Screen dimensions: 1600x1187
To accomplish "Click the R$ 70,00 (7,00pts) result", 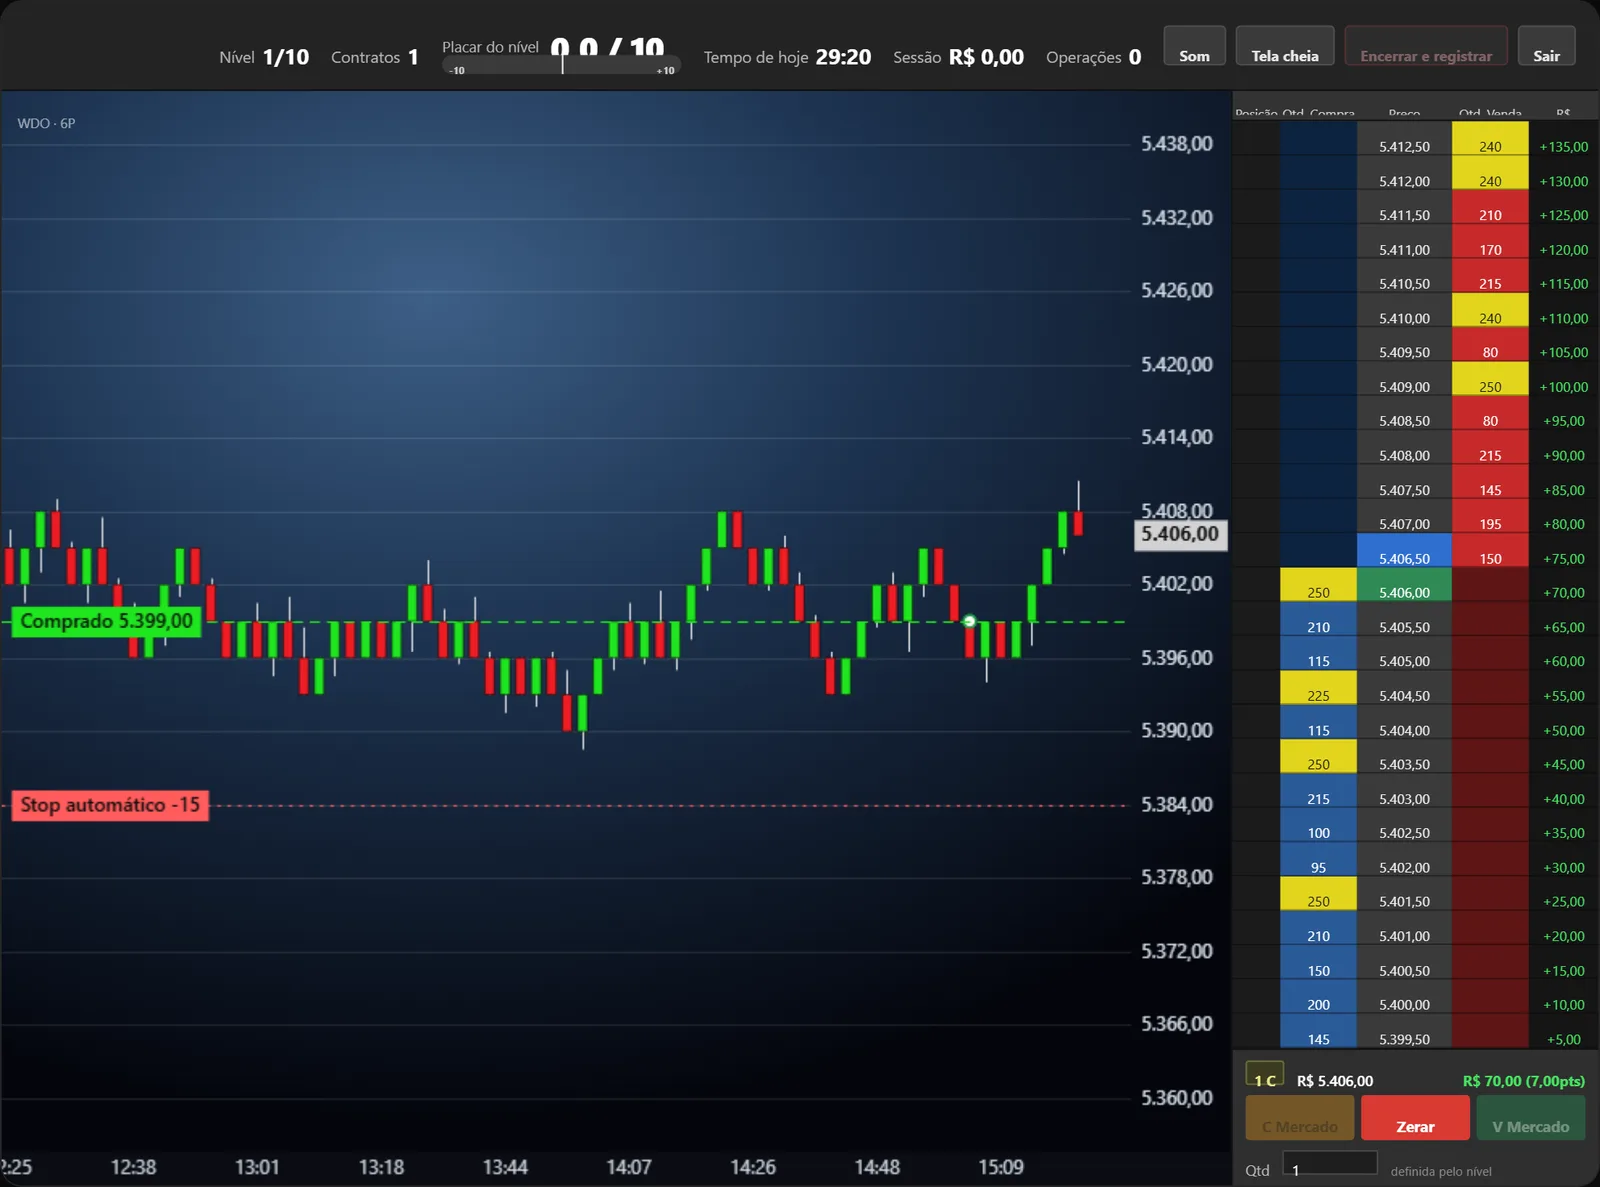I will point(1523,1081).
